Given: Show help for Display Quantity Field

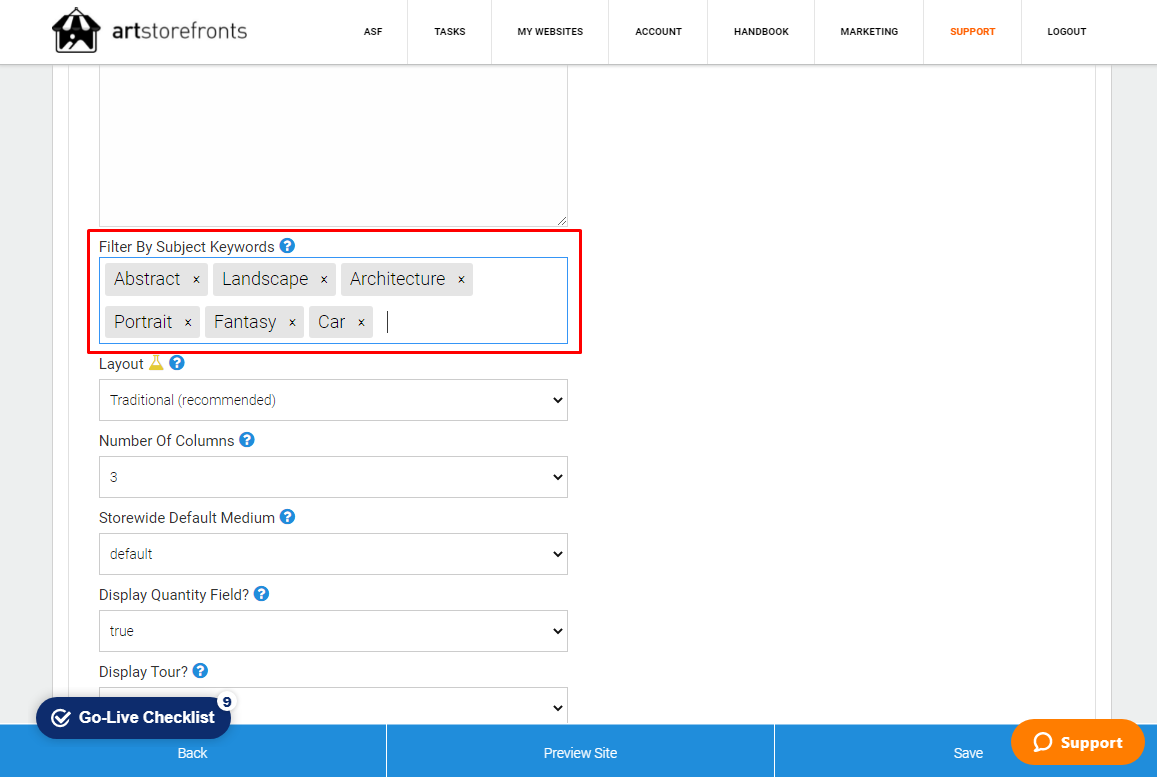Looking at the screenshot, I should coord(261,594).
